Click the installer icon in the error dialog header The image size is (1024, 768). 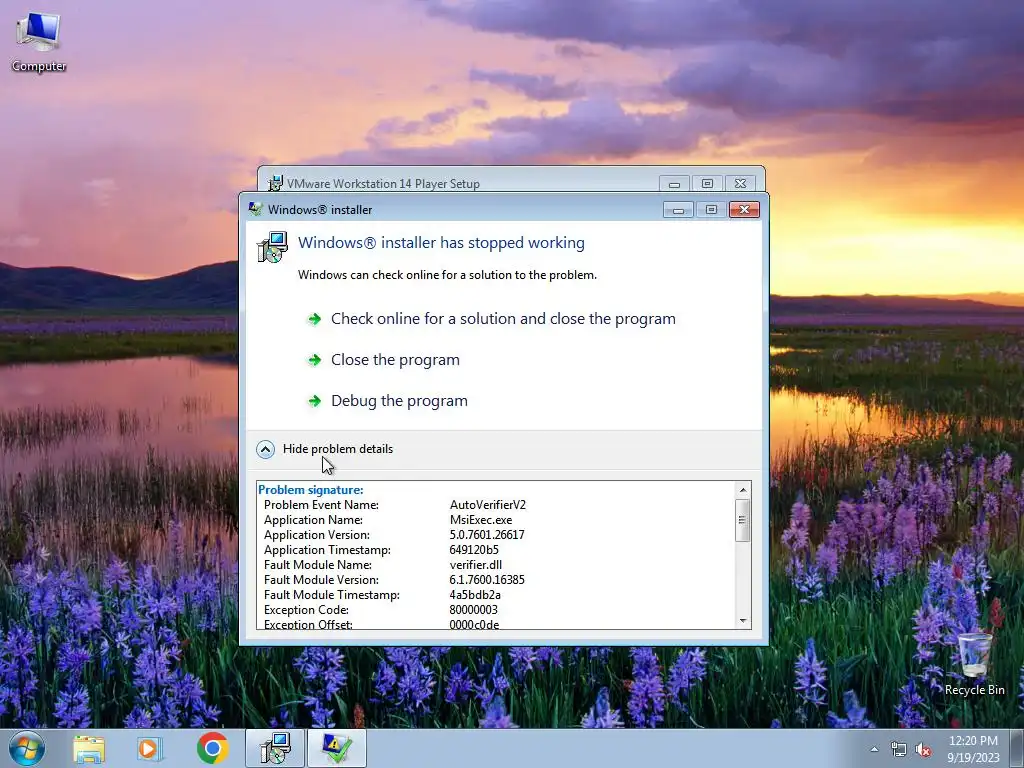(272, 247)
